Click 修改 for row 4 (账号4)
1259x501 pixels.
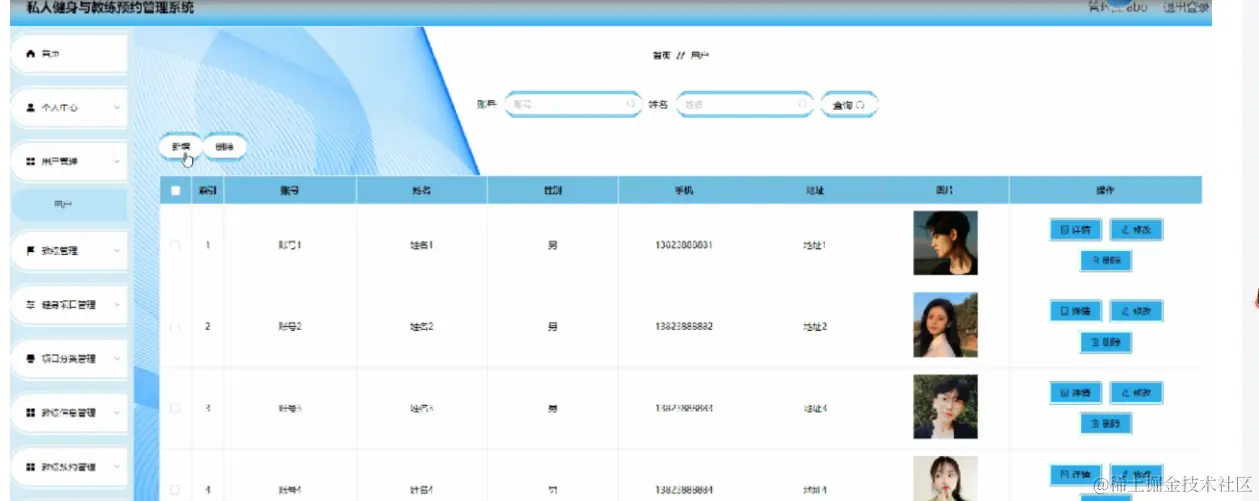(x=1136, y=474)
